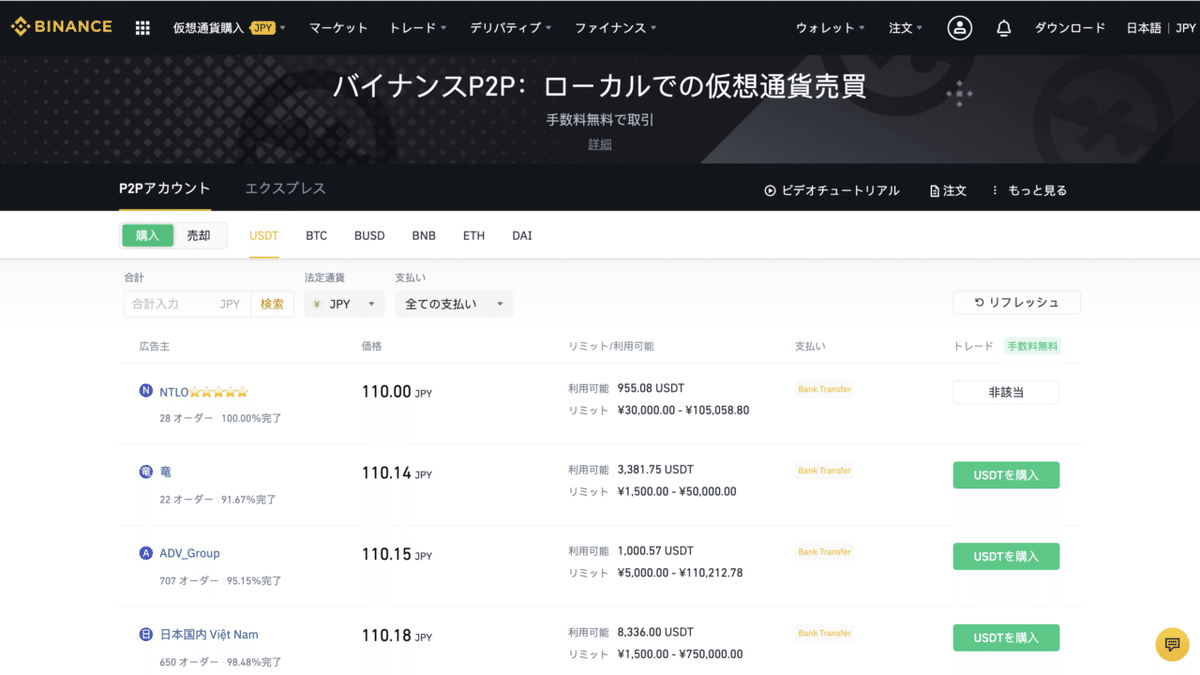The image size is (1200, 675).
Task: Select the BTC currency tab
Action: (x=316, y=235)
